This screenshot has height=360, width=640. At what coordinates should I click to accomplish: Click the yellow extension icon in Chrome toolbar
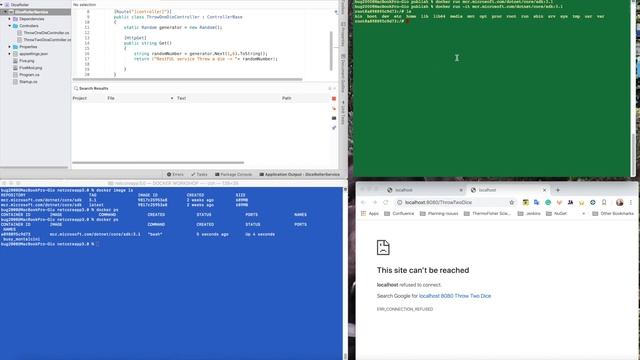(526, 202)
